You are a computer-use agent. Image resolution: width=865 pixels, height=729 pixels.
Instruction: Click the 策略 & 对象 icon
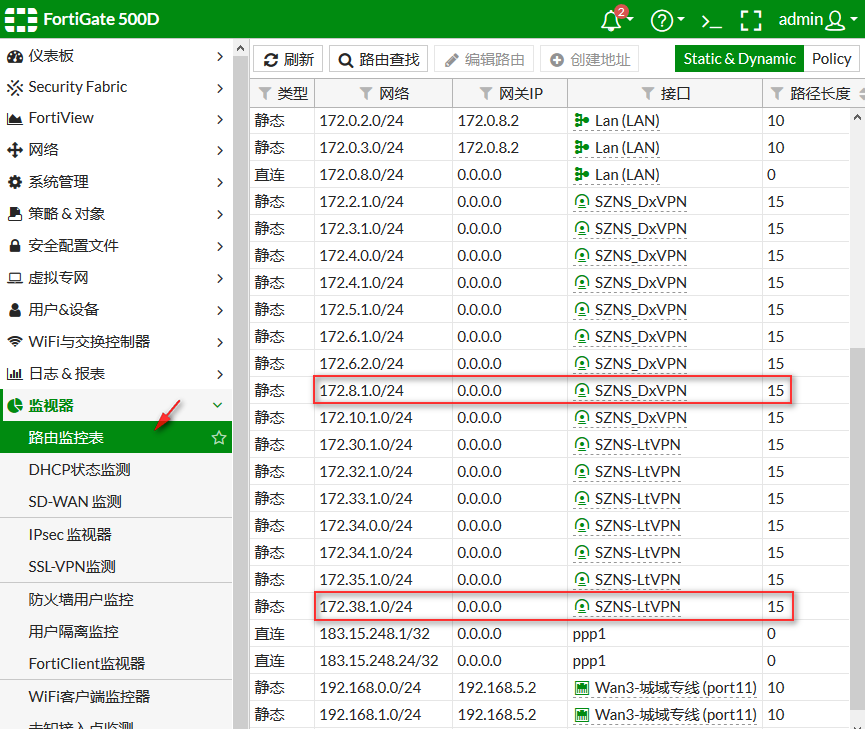(x=15, y=214)
